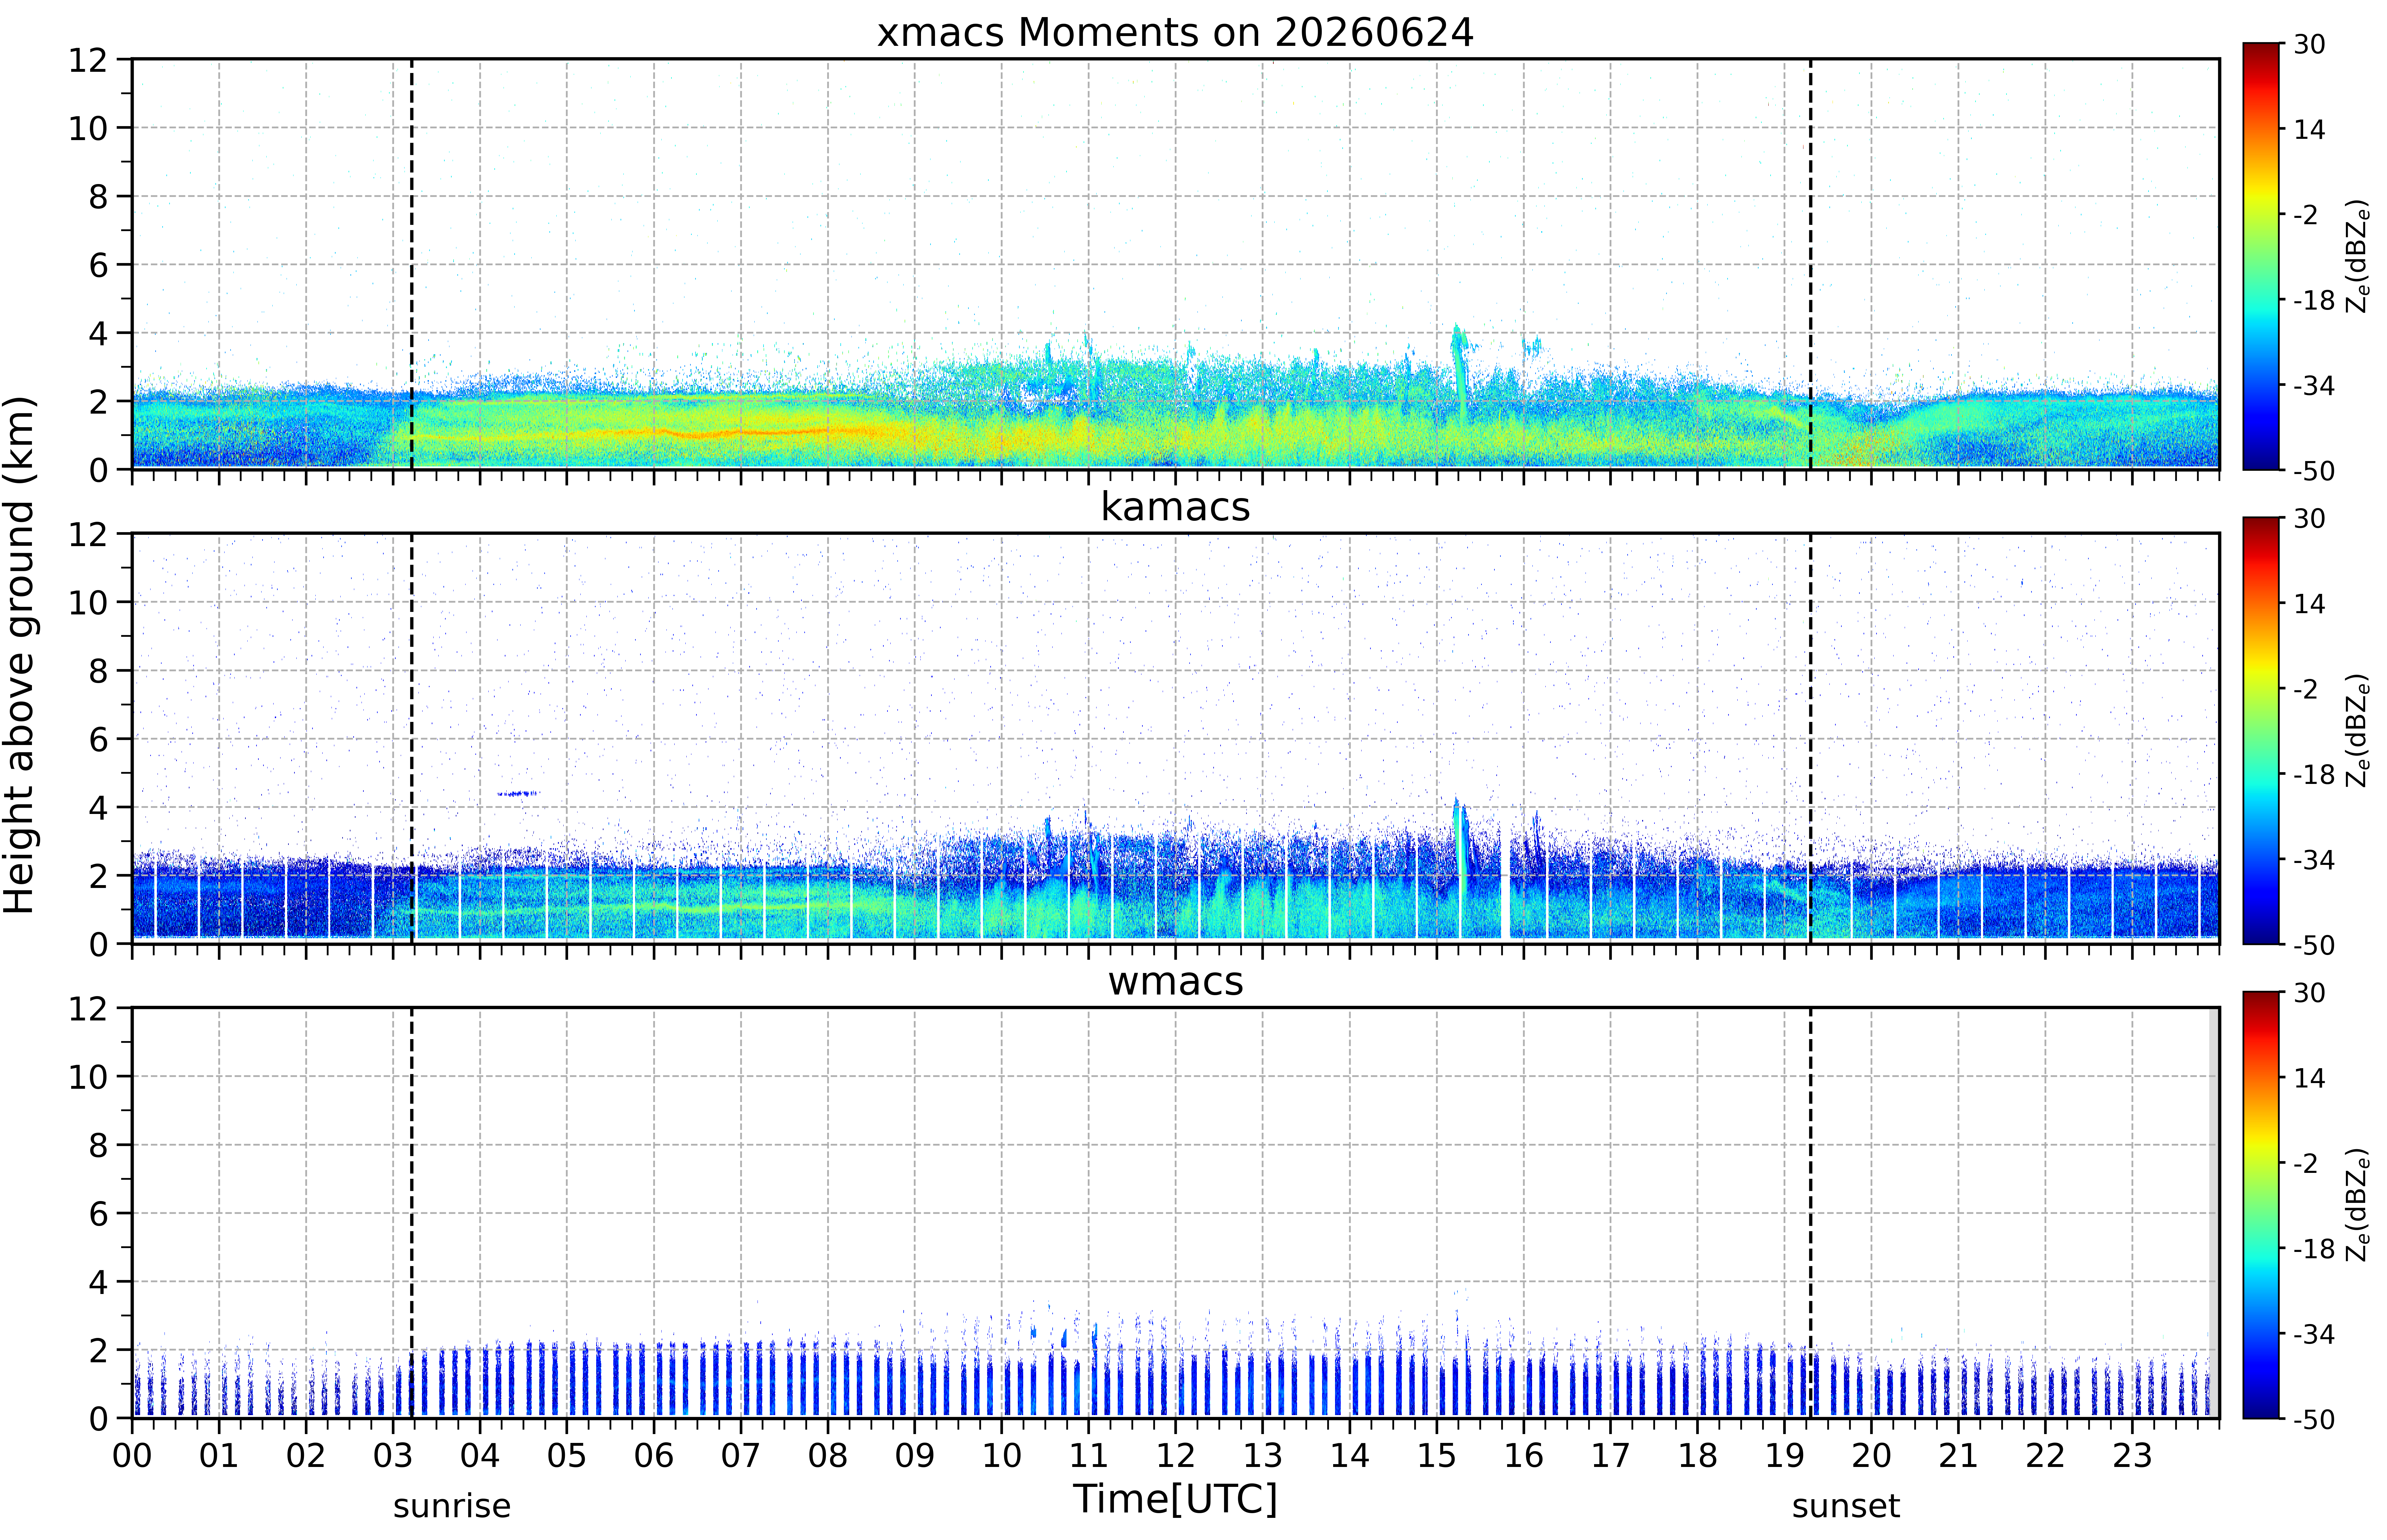Click the sunset dashed line in kamacs panel
The width and height of the screenshot is (2387, 1540).
(1810, 738)
